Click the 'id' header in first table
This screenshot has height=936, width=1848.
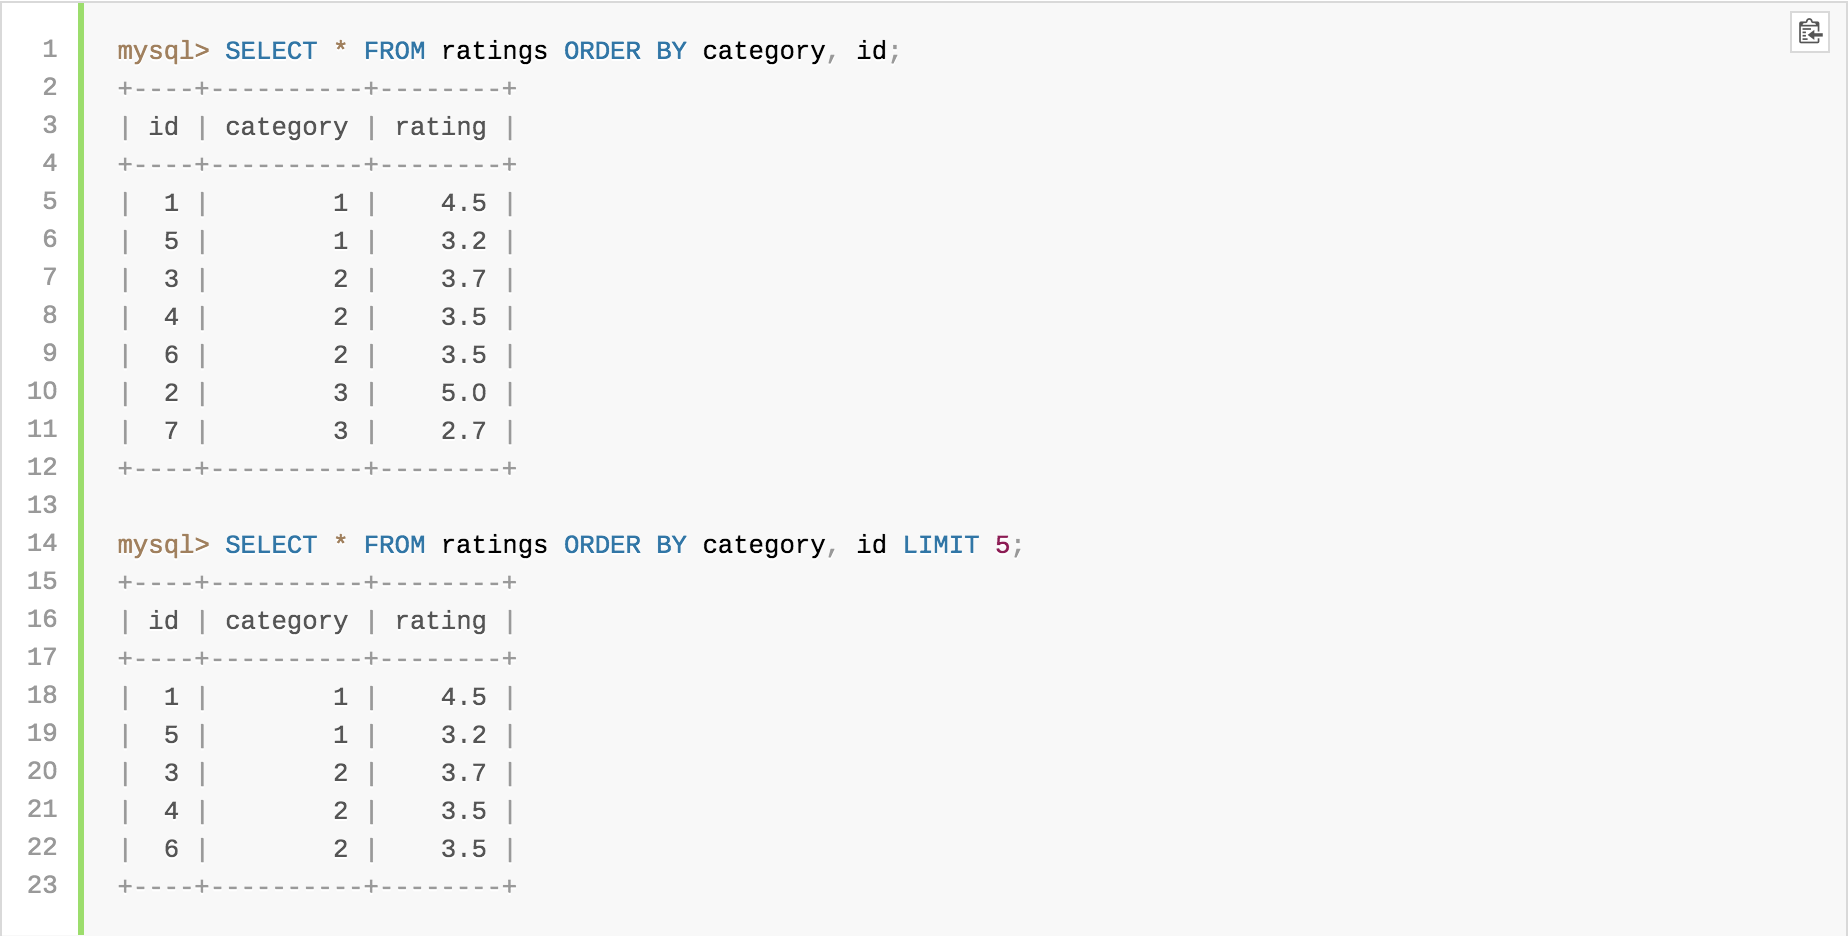tap(164, 127)
